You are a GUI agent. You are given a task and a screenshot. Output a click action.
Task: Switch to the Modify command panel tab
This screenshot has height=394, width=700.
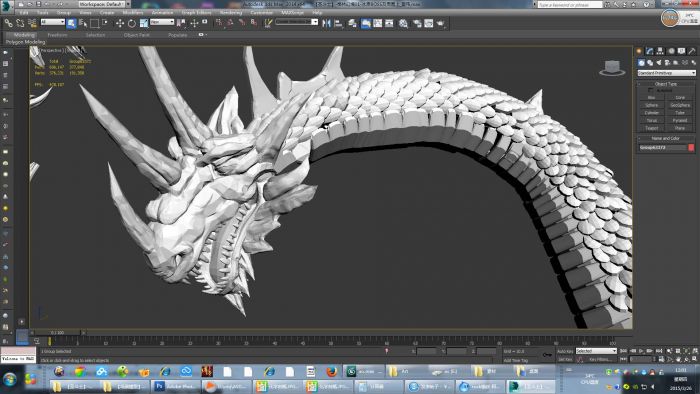pyautogui.click(x=650, y=51)
